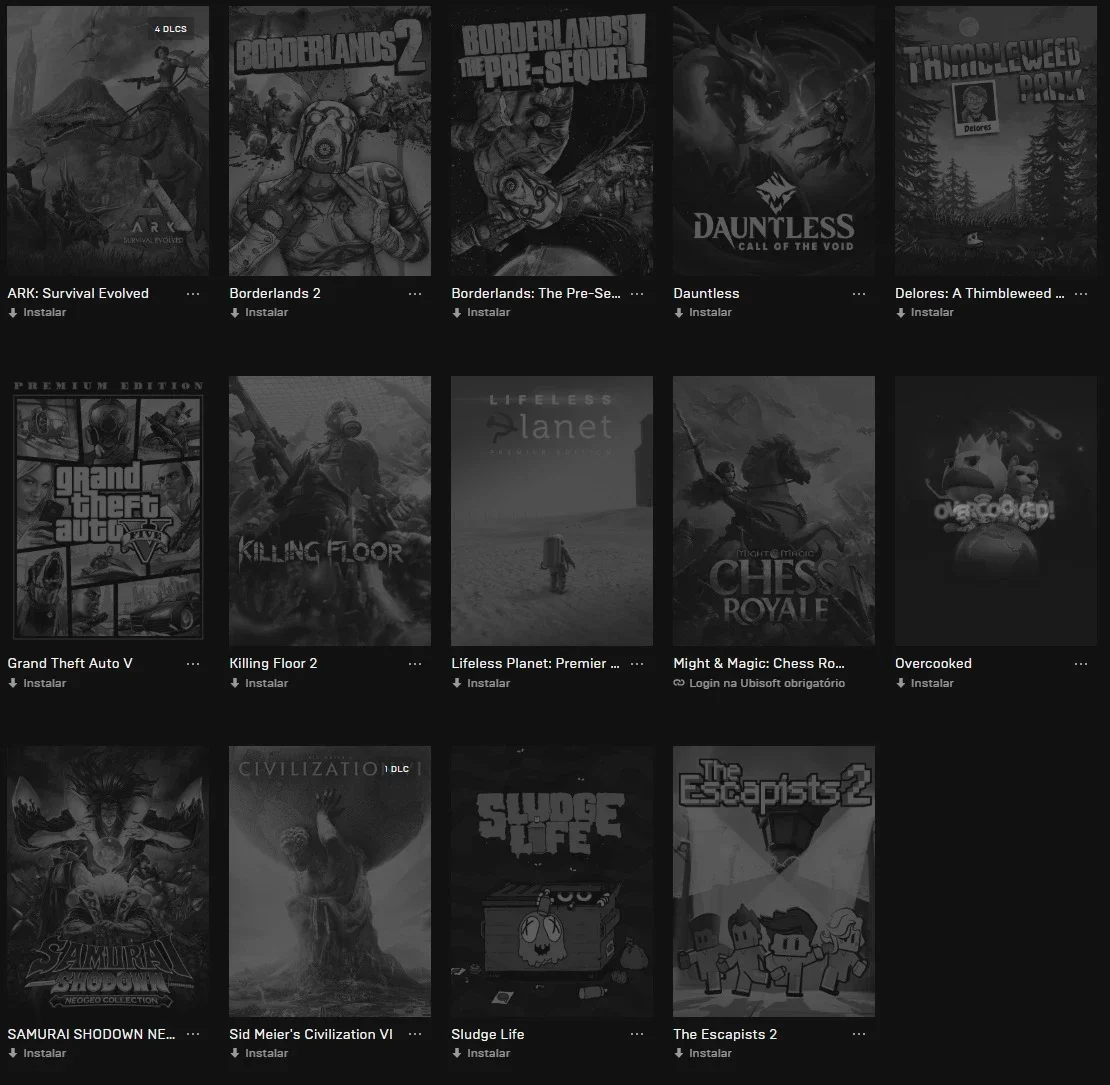Open the Sludge Life cover art
Viewport: 1110px width, 1085px height.
tap(551, 881)
